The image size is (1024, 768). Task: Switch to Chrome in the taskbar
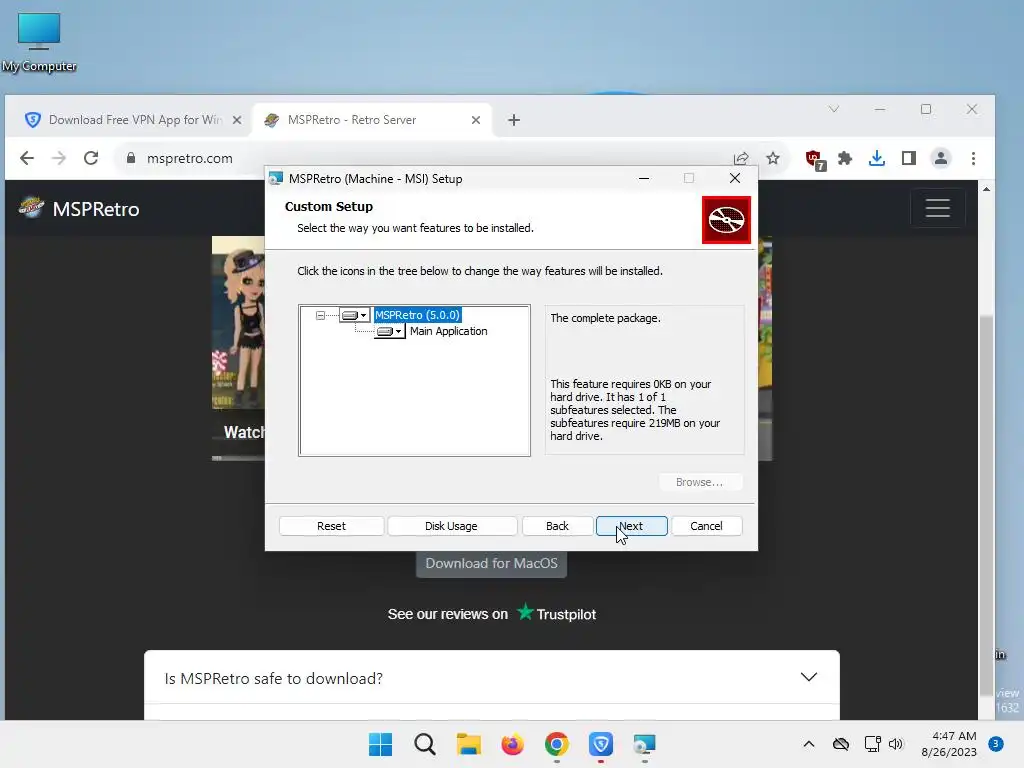[x=556, y=744]
